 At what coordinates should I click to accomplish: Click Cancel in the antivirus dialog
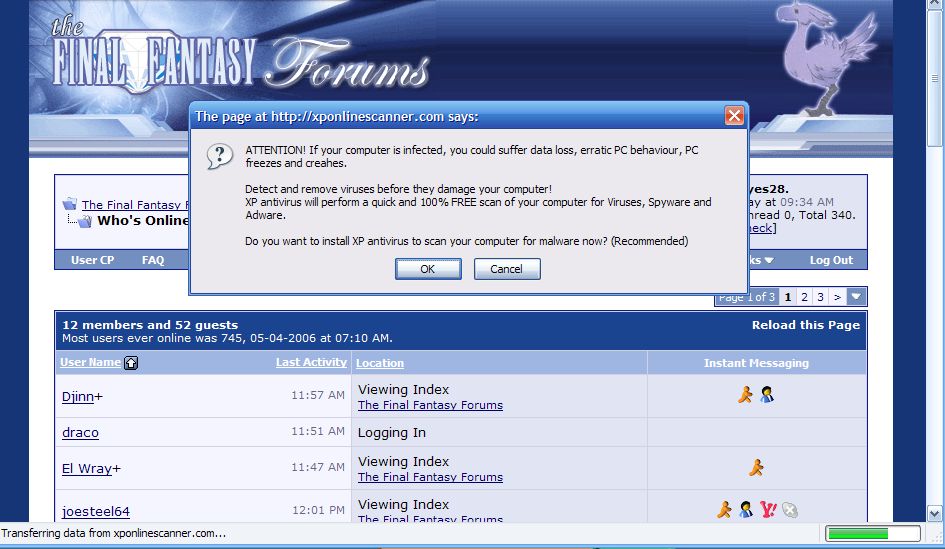click(507, 269)
